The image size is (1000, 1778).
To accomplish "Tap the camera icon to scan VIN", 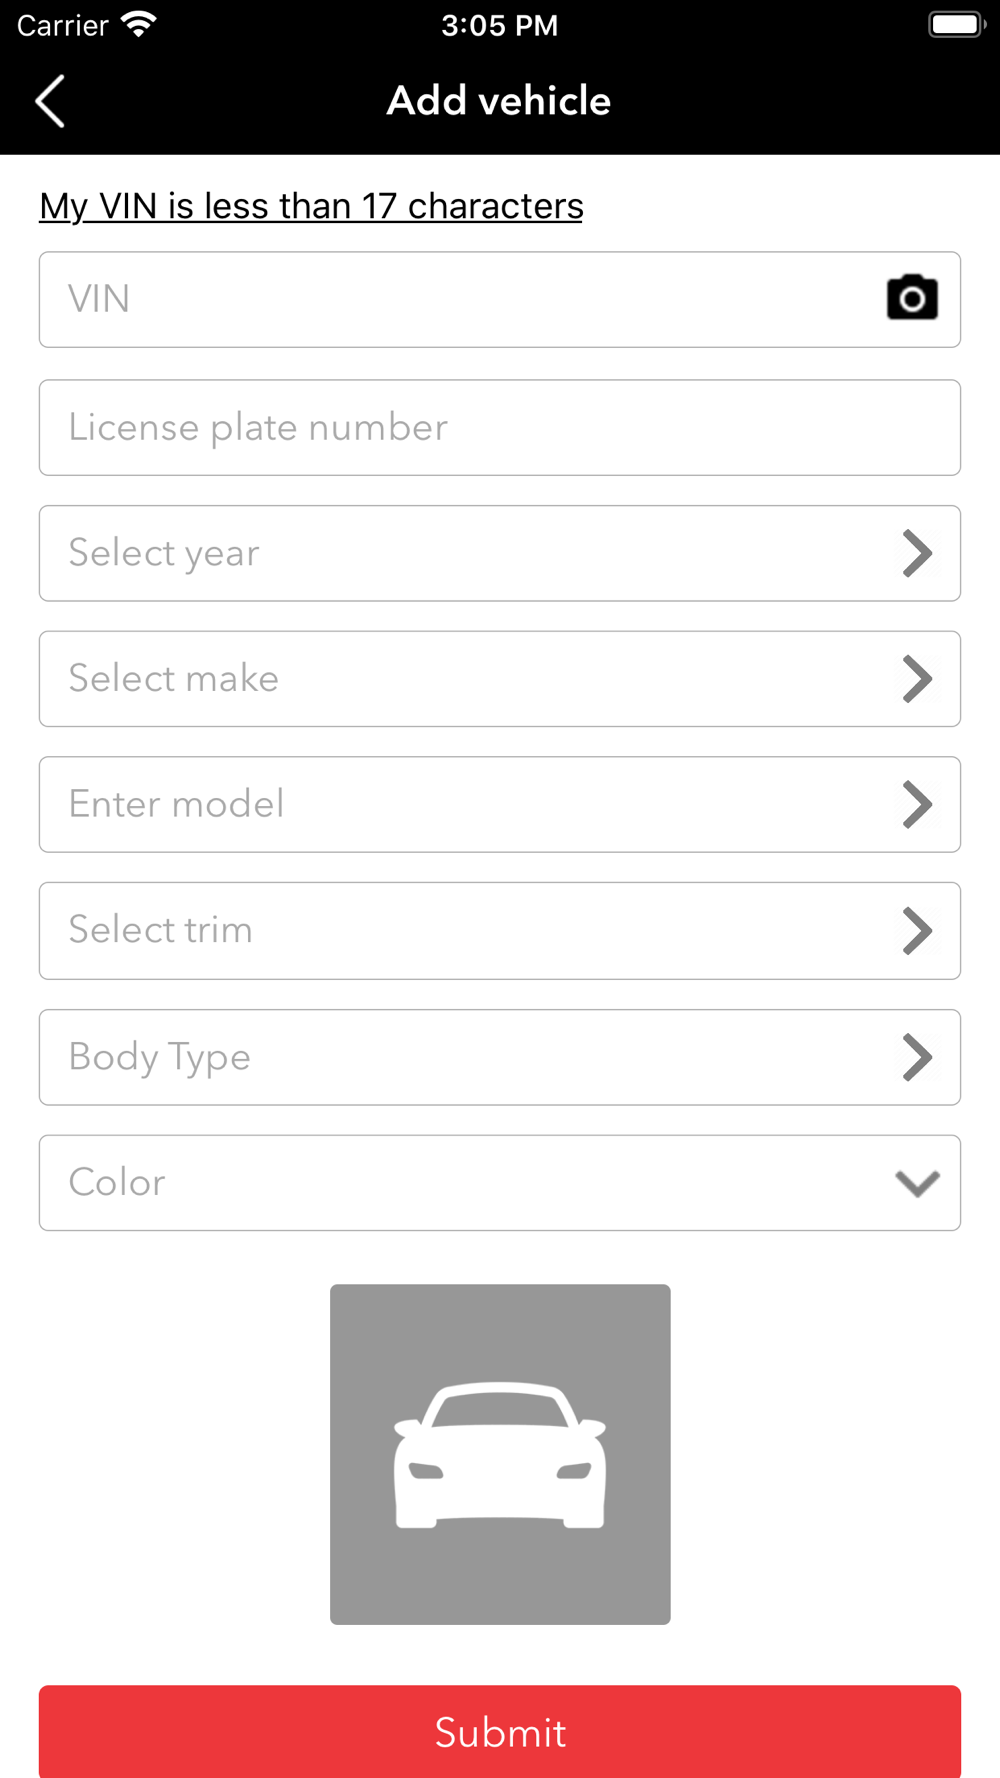I will 912,298.
